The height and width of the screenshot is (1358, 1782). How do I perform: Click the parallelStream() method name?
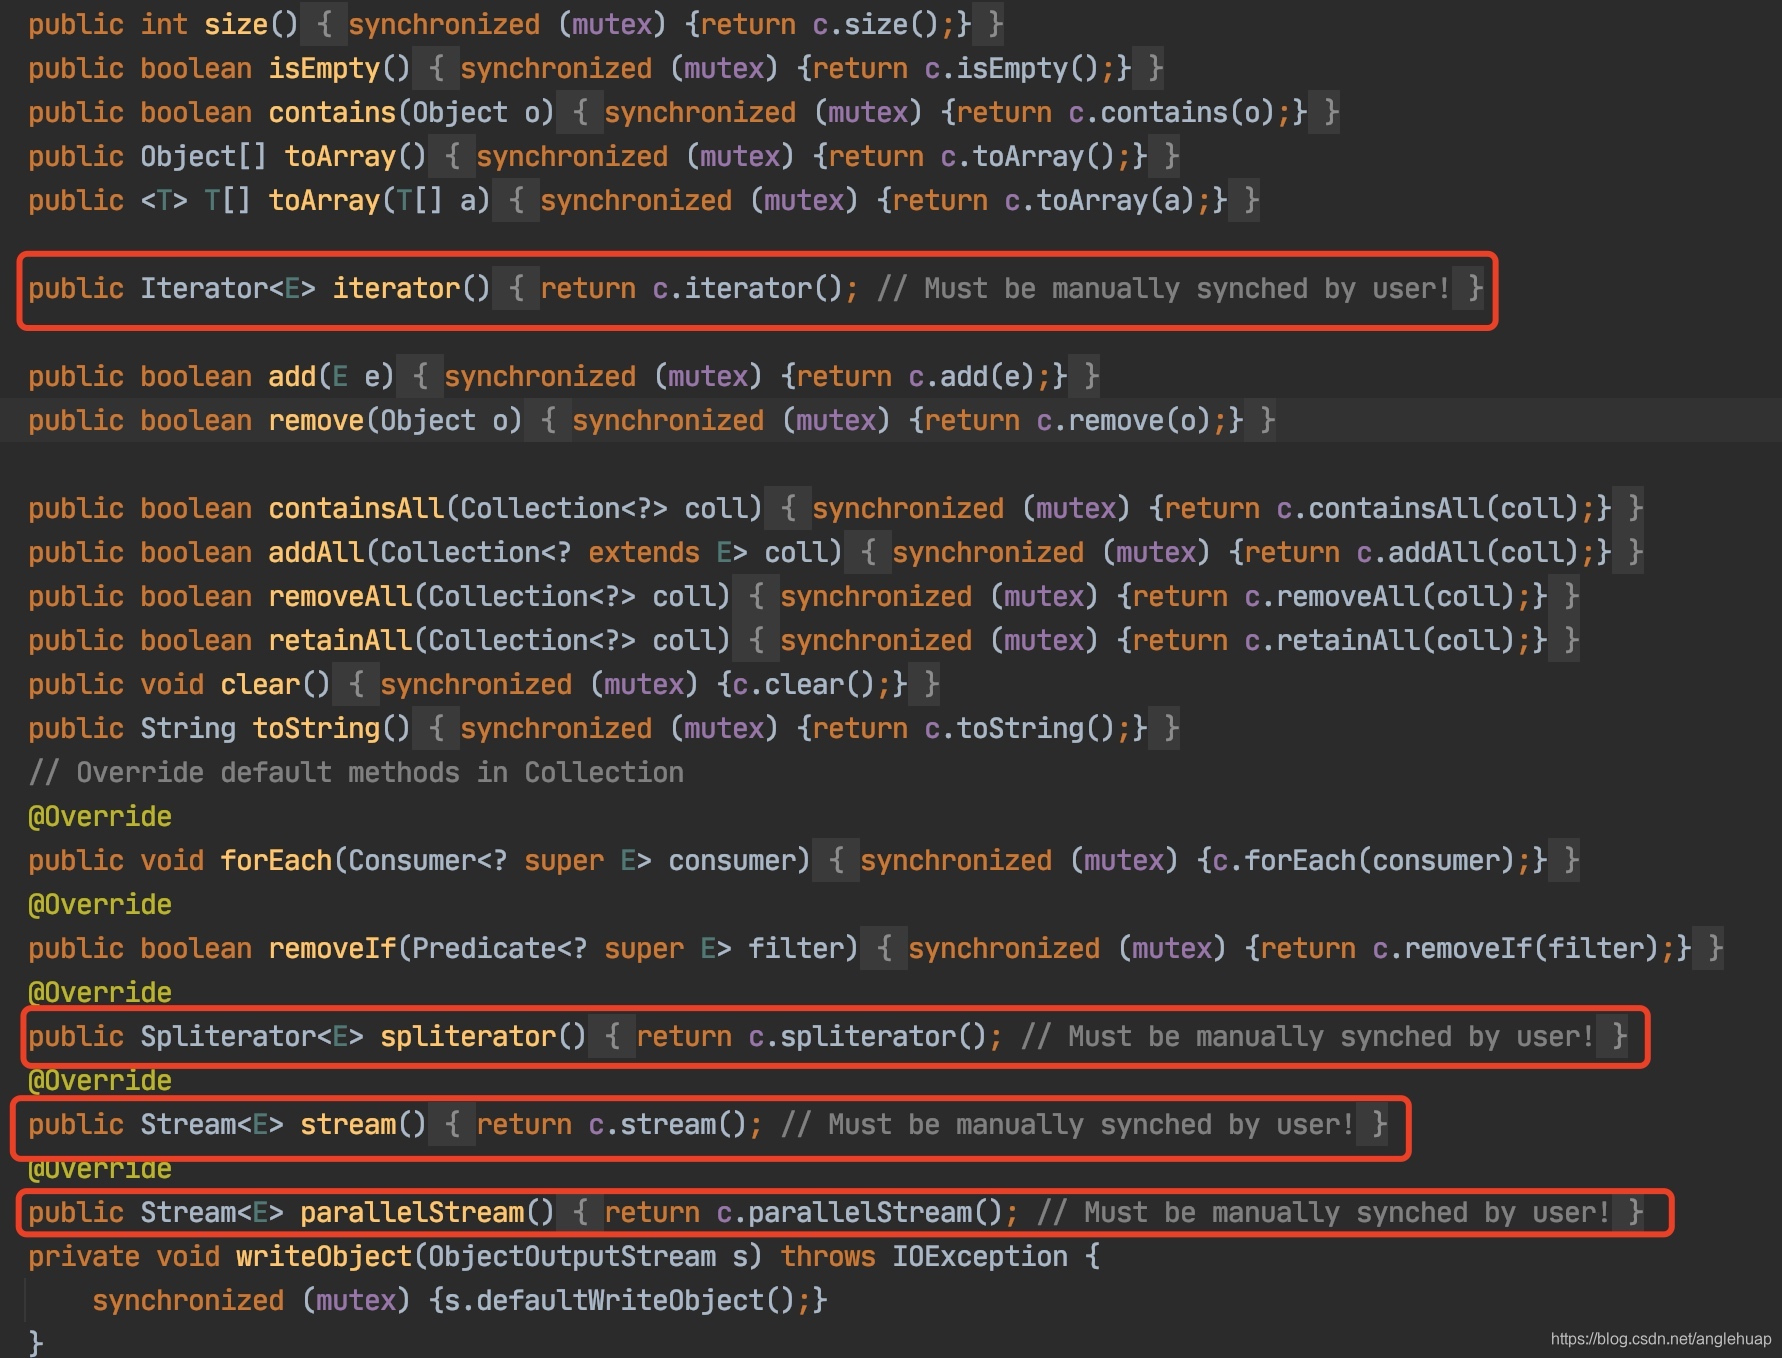coord(412,1212)
